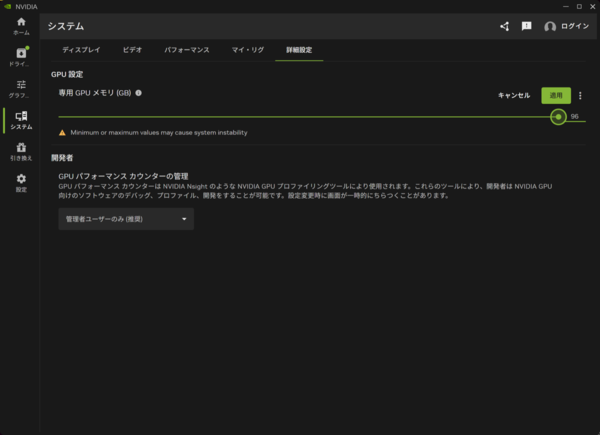Open the feedback icon in header
This screenshot has height=435, width=600.
(x=527, y=26)
